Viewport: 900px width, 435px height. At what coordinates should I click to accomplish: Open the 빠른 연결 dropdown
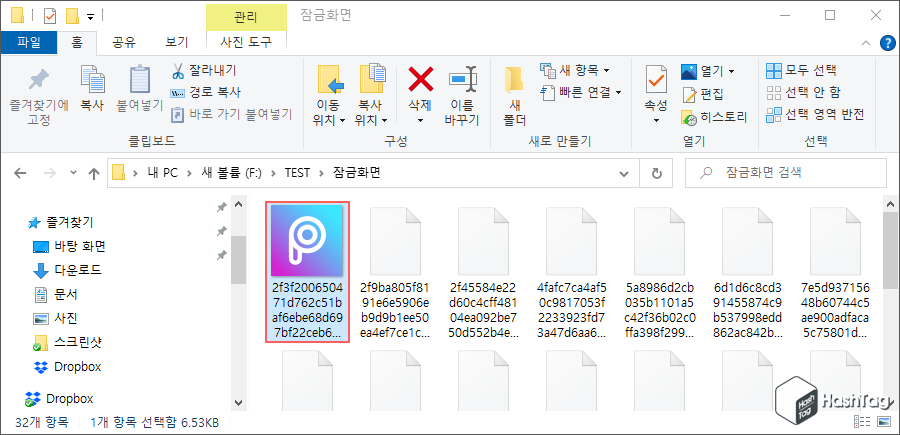pyautogui.click(x=581, y=92)
